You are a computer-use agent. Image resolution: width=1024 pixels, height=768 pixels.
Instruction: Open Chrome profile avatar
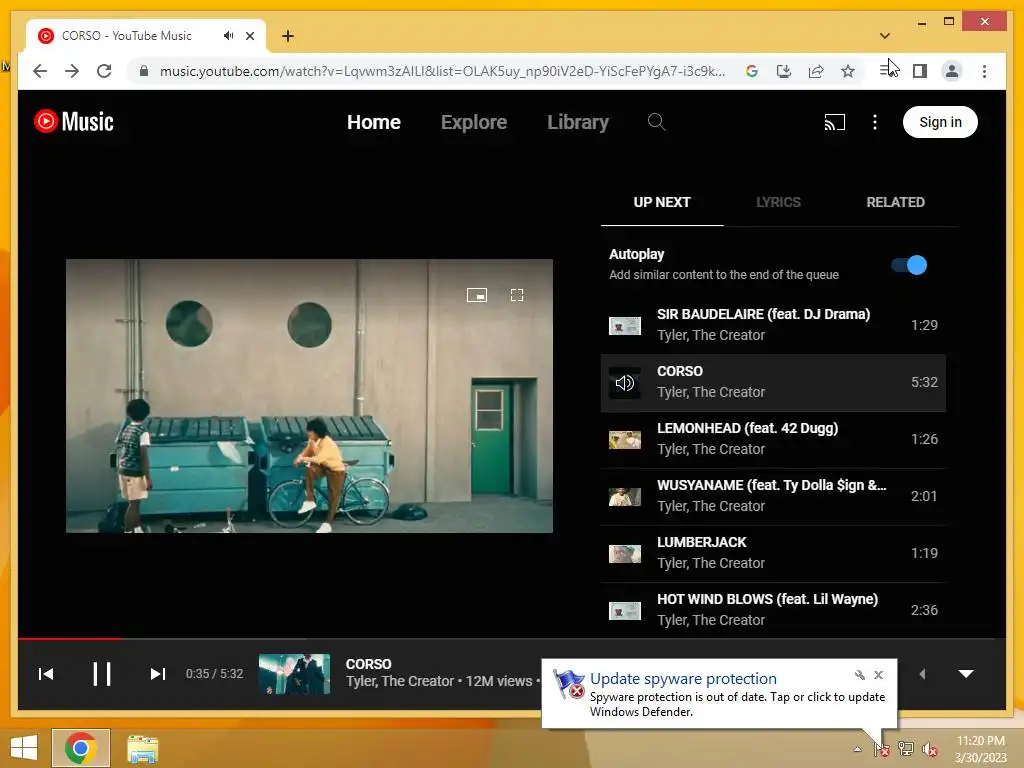(x=952, y=71)
